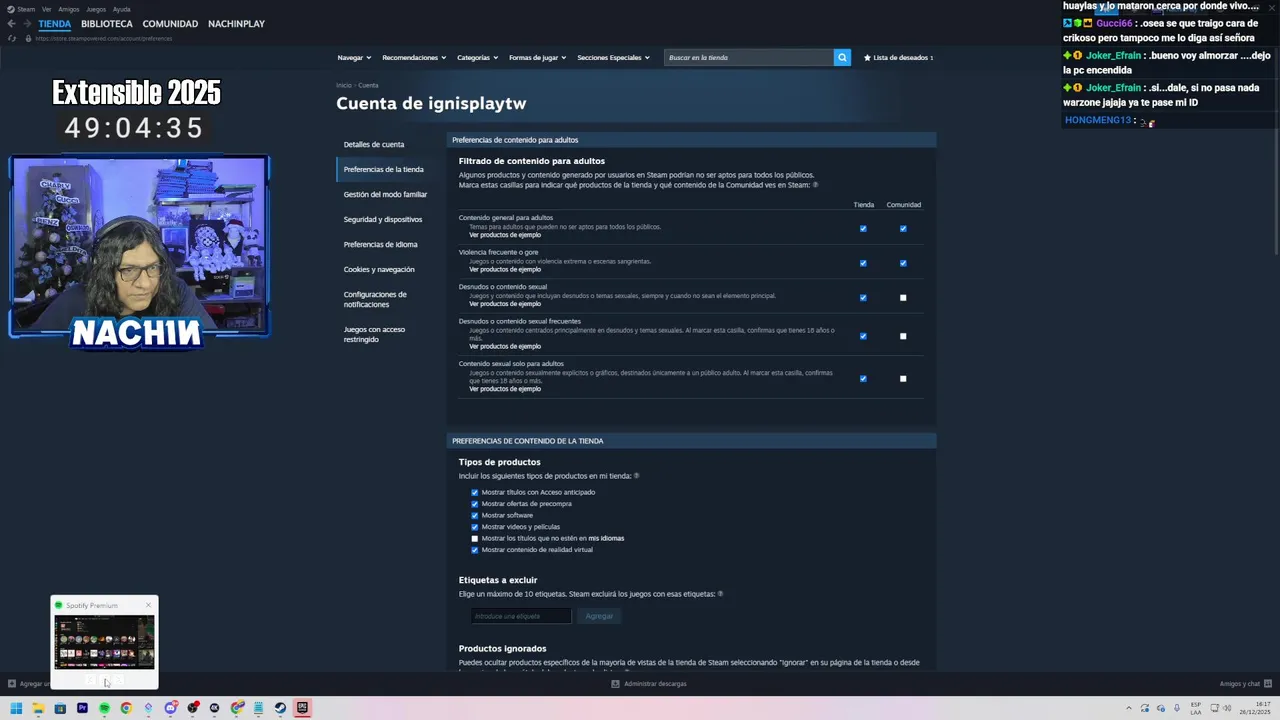Open Gestión del modo familiar section
The width and height of the screenshot is (1280, 720).
click(385, 194)
